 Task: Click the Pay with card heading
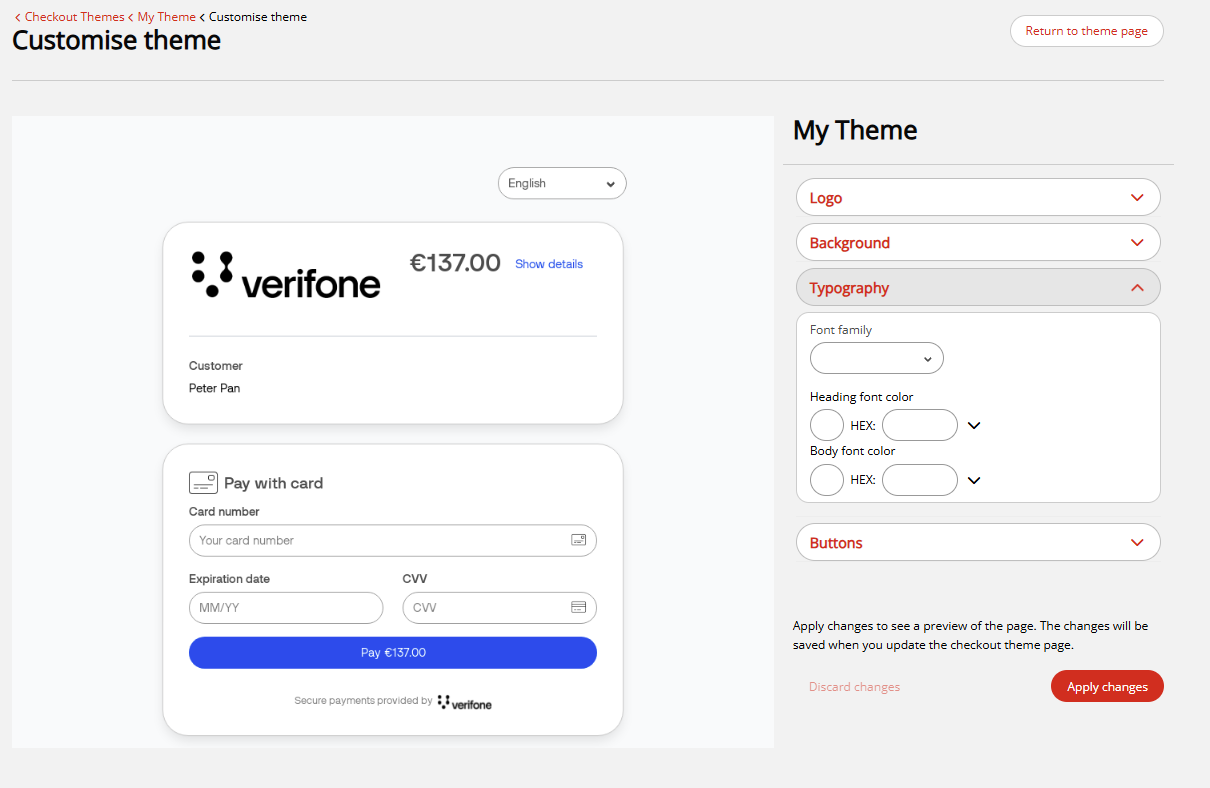(x=273, y=483)
